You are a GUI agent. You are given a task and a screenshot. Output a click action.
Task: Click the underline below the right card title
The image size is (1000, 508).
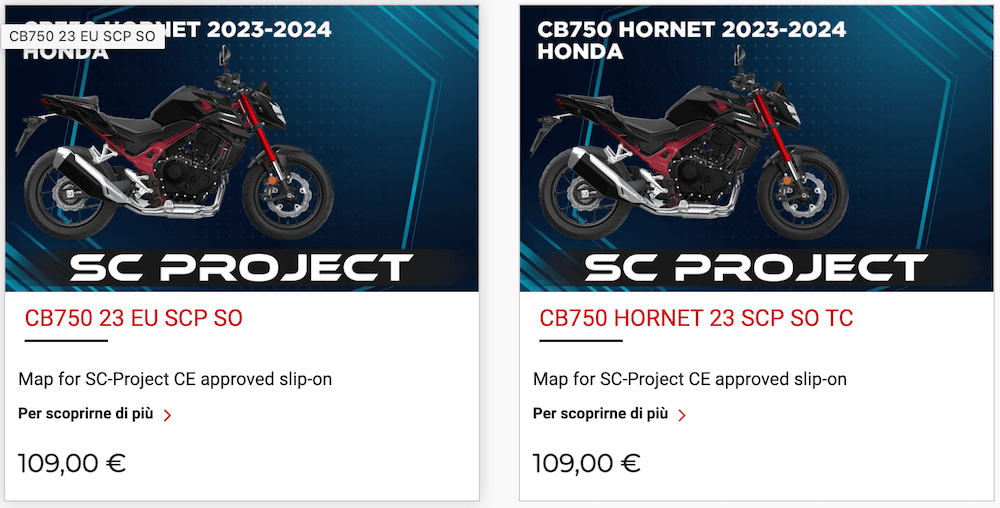[x=581, y=341]
